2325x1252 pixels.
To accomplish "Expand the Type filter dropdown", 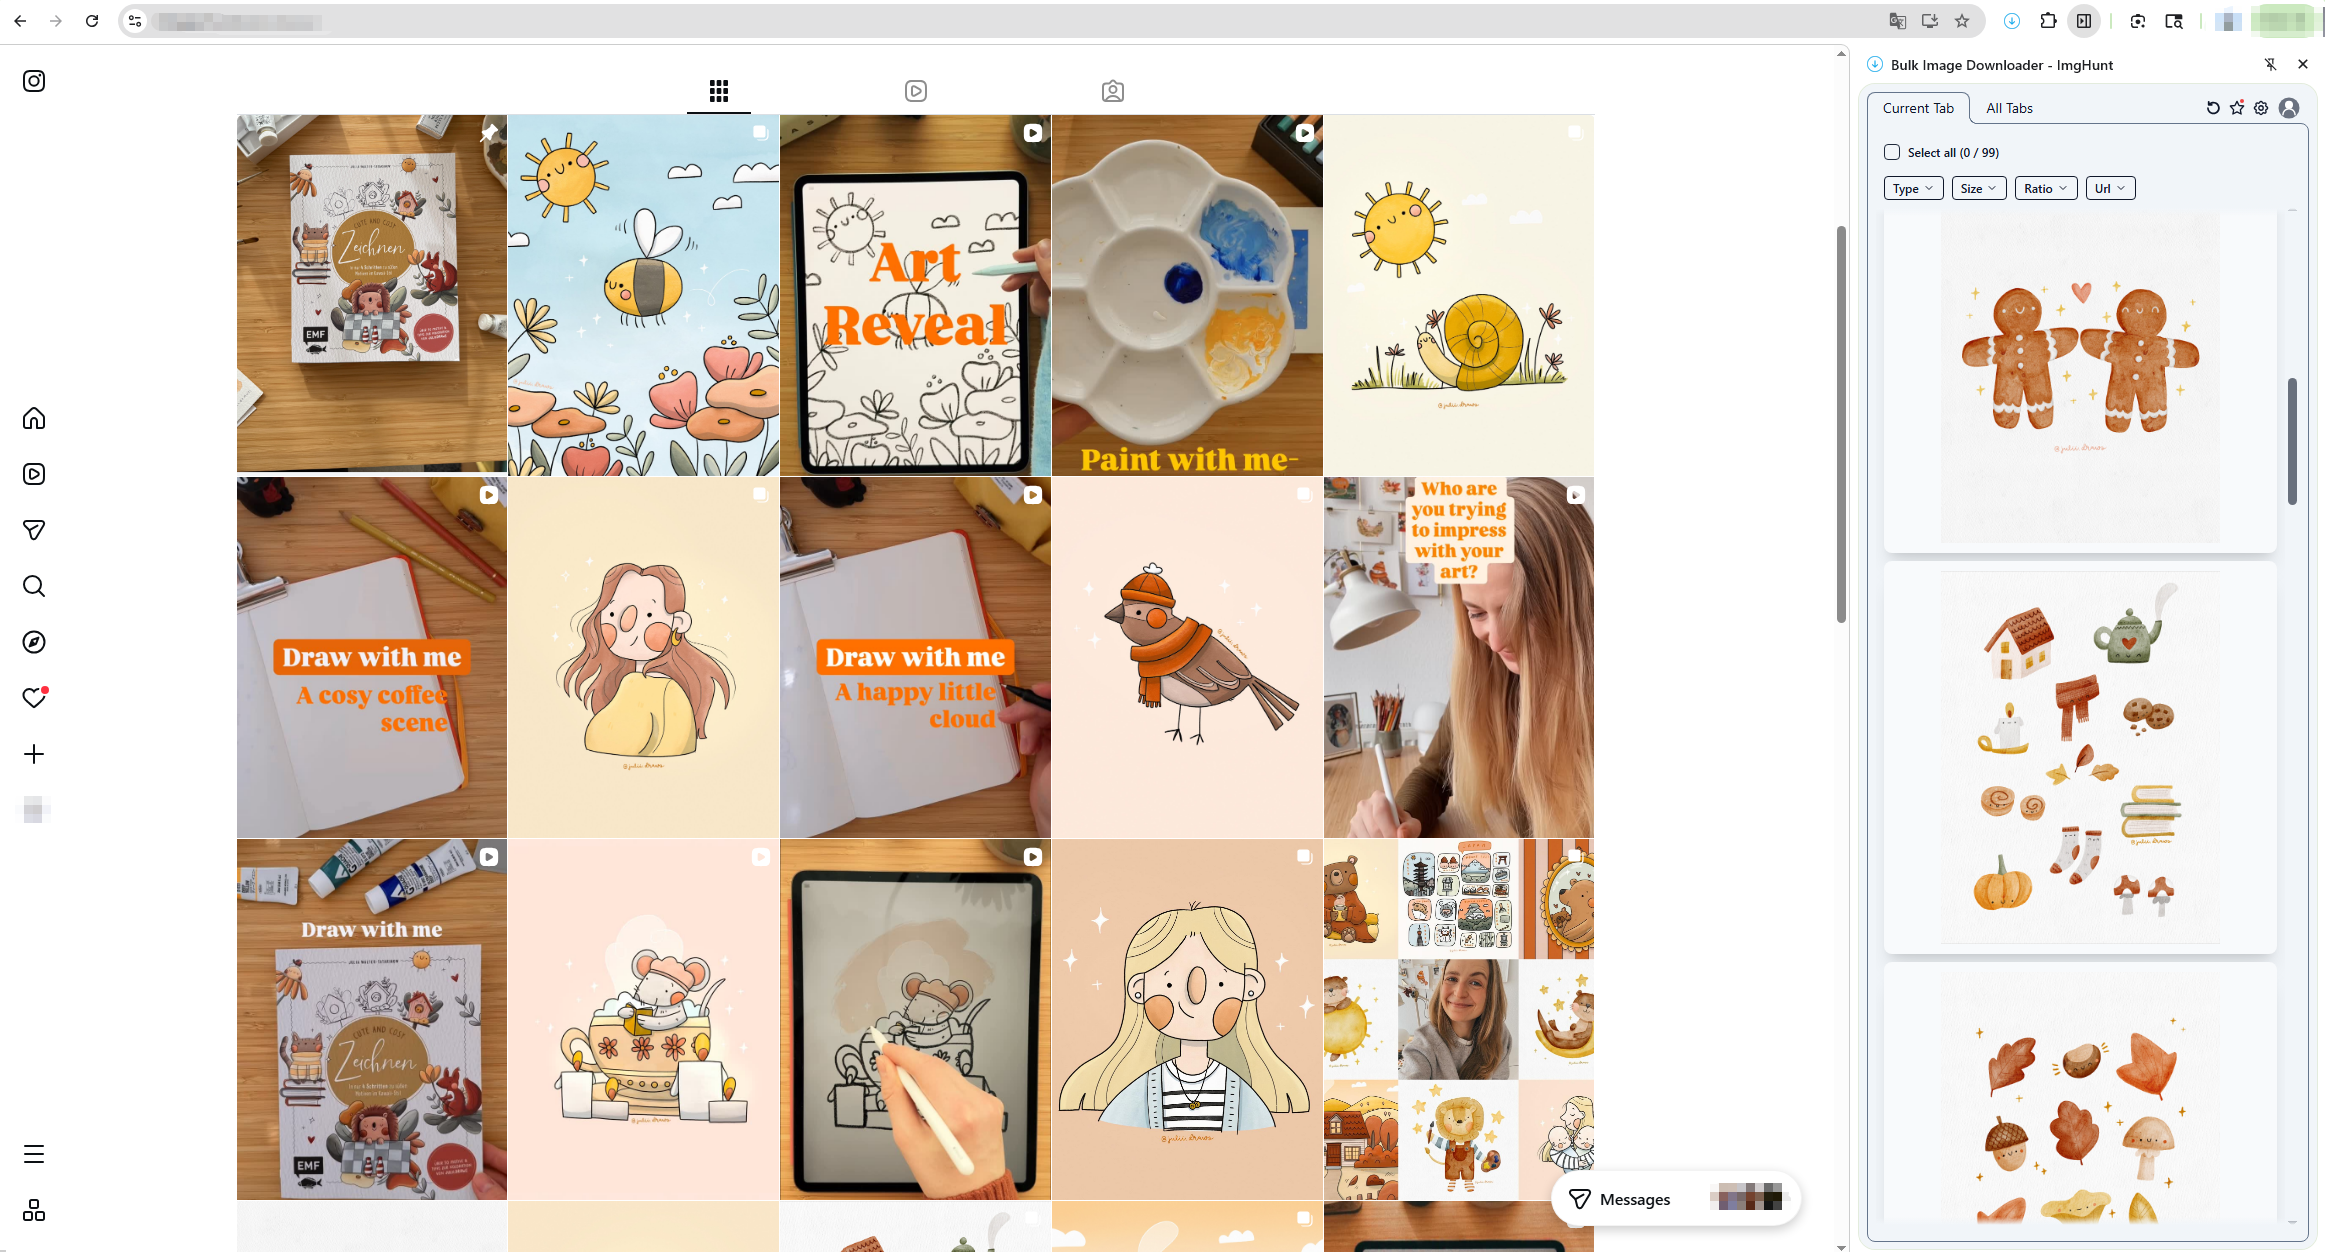I will (1913, 188).
